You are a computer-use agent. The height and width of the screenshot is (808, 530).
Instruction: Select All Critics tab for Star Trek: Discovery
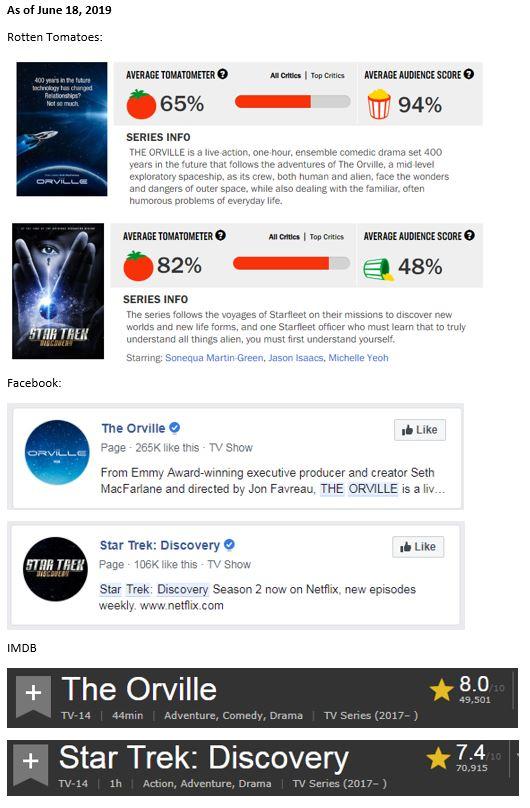pos(284,237)
